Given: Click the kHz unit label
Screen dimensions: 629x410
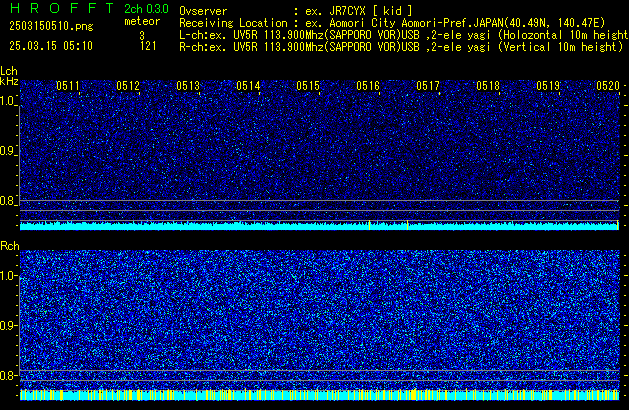Looking at the screenshot, I should (9, 81).
